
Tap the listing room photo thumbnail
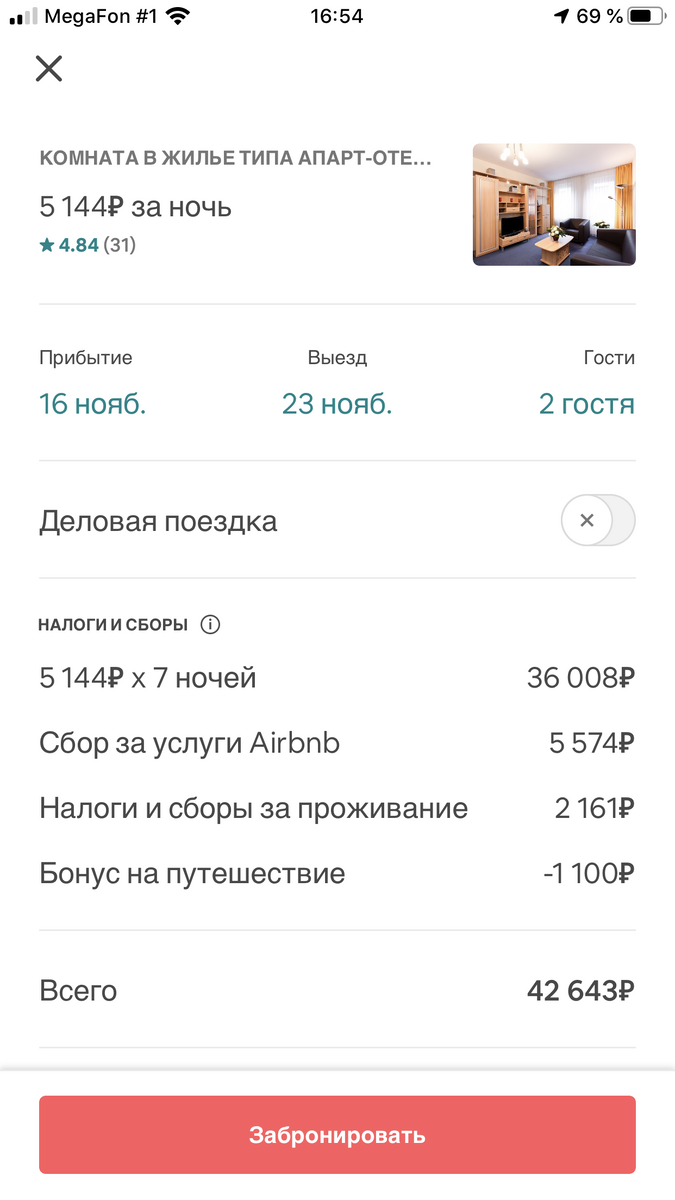[554, 204]
